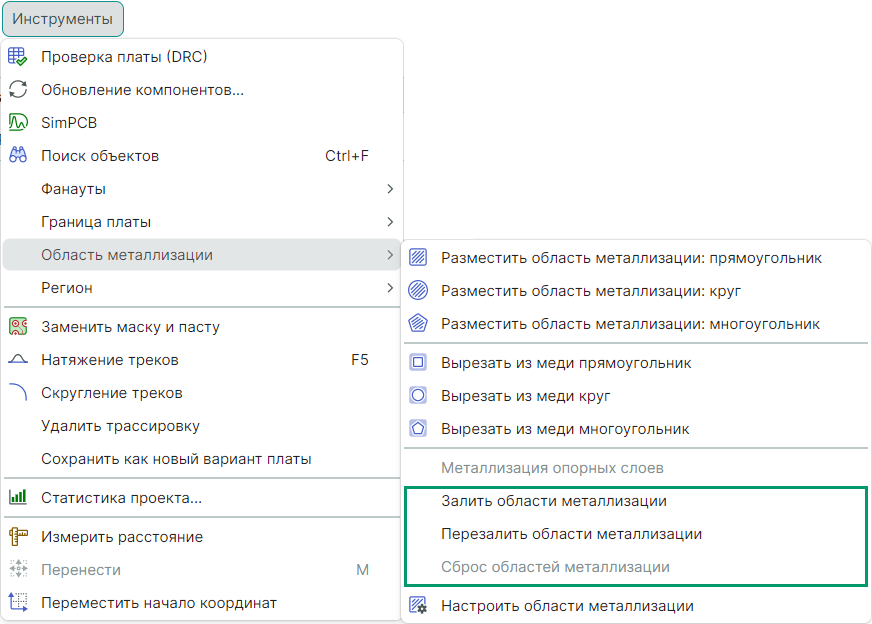Screen dimensions: 872x624
Task: Click the replace mask and paste icon
Action: point(18,327)
